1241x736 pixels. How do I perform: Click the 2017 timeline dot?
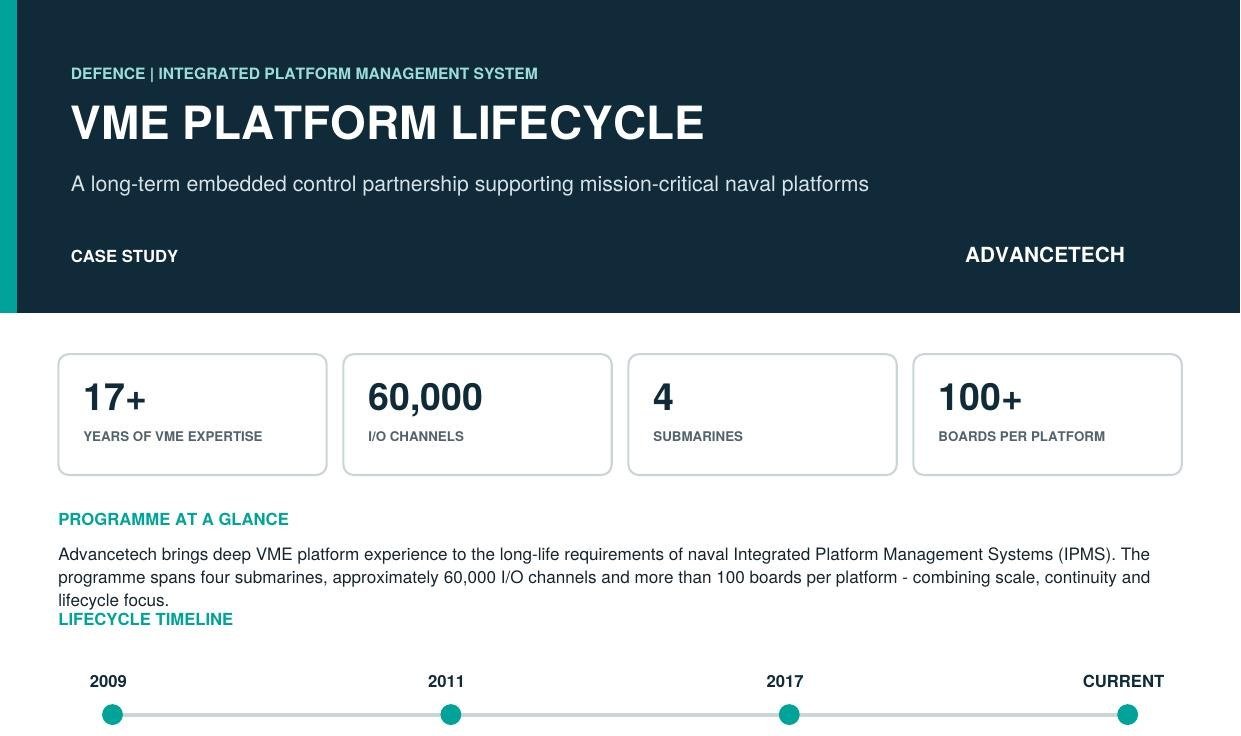click(x=789, y=714)
